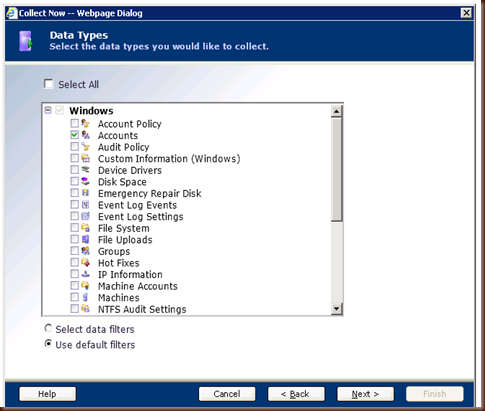The height and width of the screenshot is (411, 485).
Task: Check the Disk Space checkbox
Action: (x=75, y=181)
